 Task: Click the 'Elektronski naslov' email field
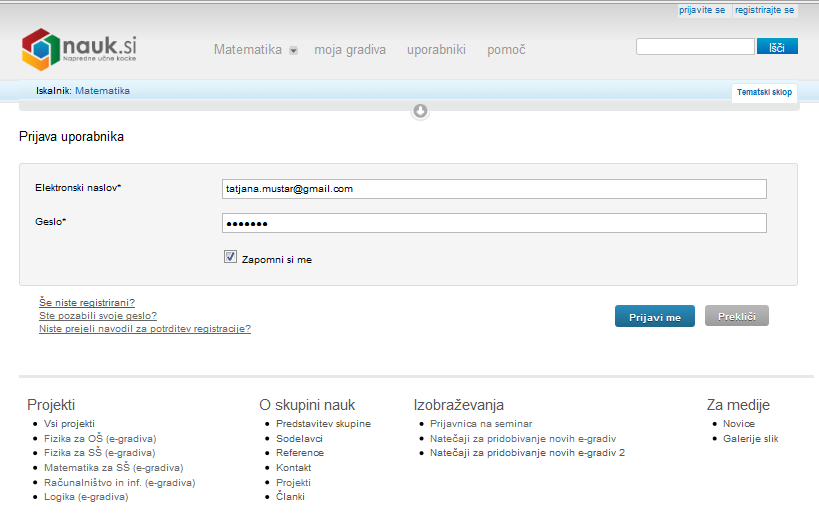[x=494, y=189]
